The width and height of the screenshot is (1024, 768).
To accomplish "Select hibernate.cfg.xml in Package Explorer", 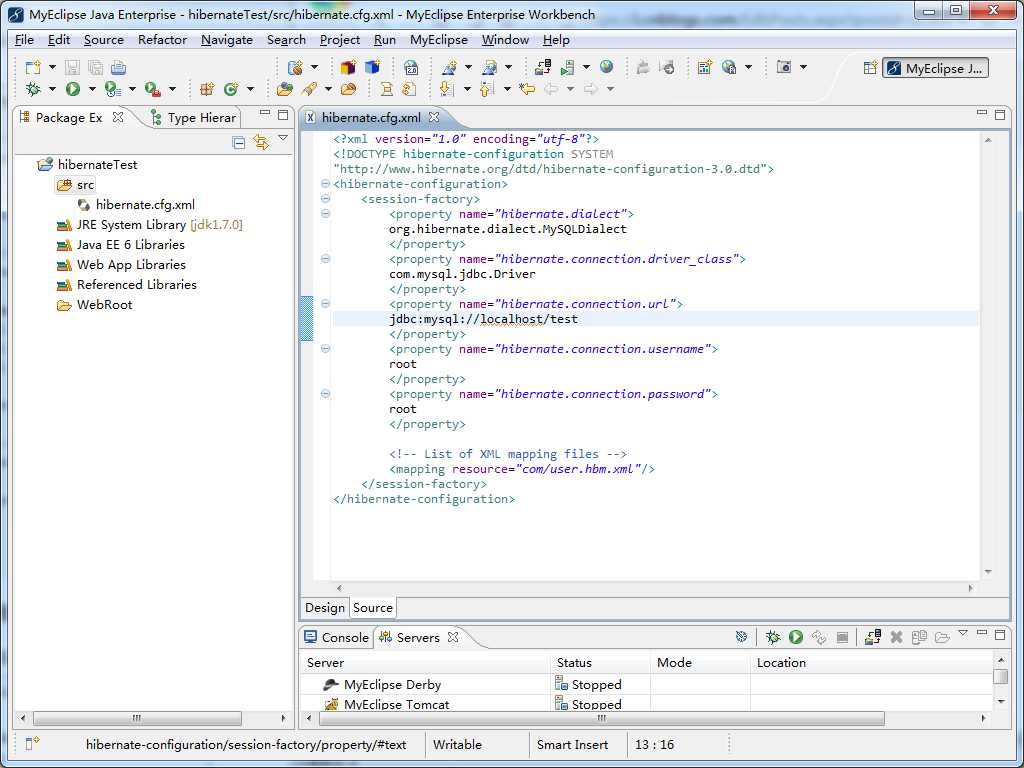I will pyautogui.click(x=145, y=204).
